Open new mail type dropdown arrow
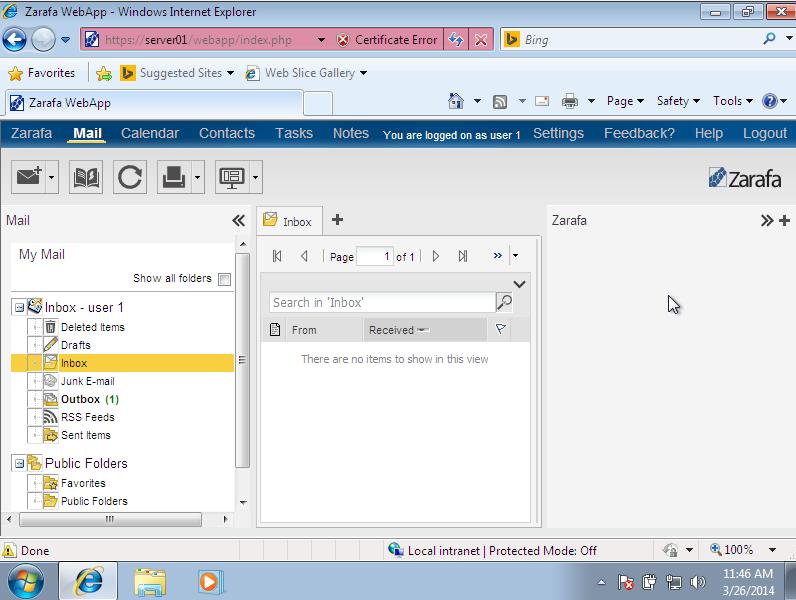 point(52,177)
